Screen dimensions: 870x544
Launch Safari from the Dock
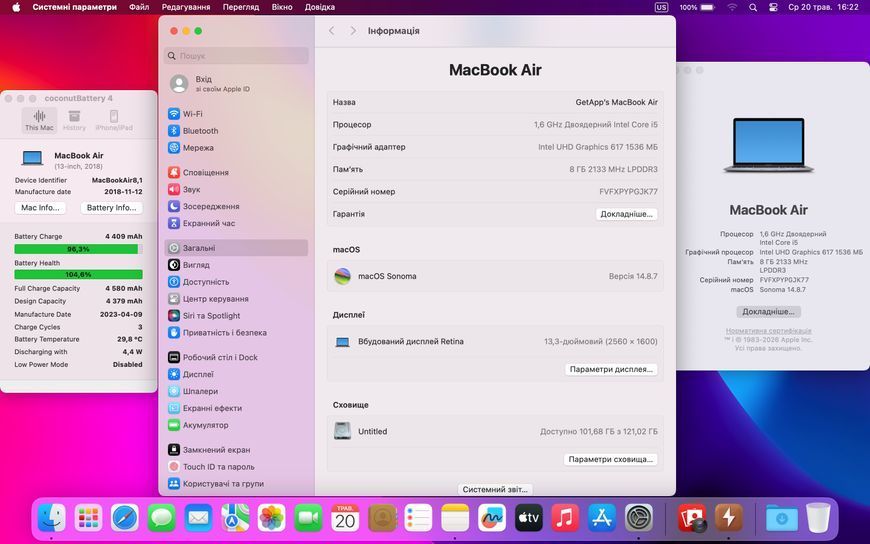click(125, 518)
